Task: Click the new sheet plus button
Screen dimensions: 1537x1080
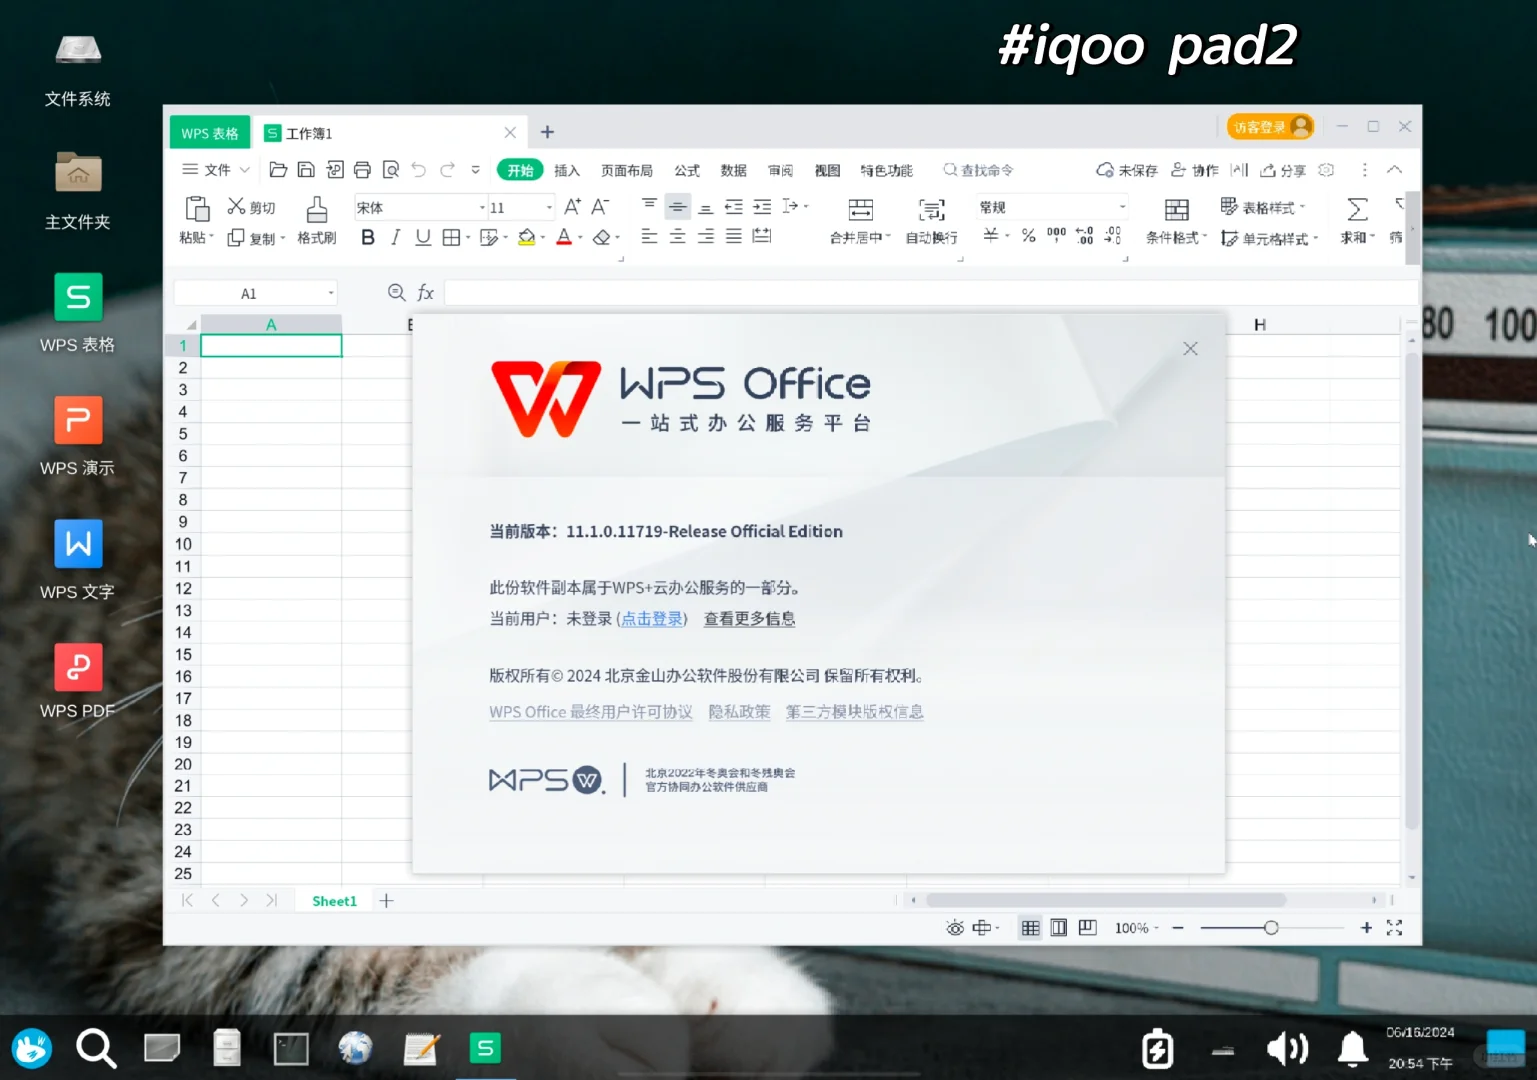Action: pos(386,900)
